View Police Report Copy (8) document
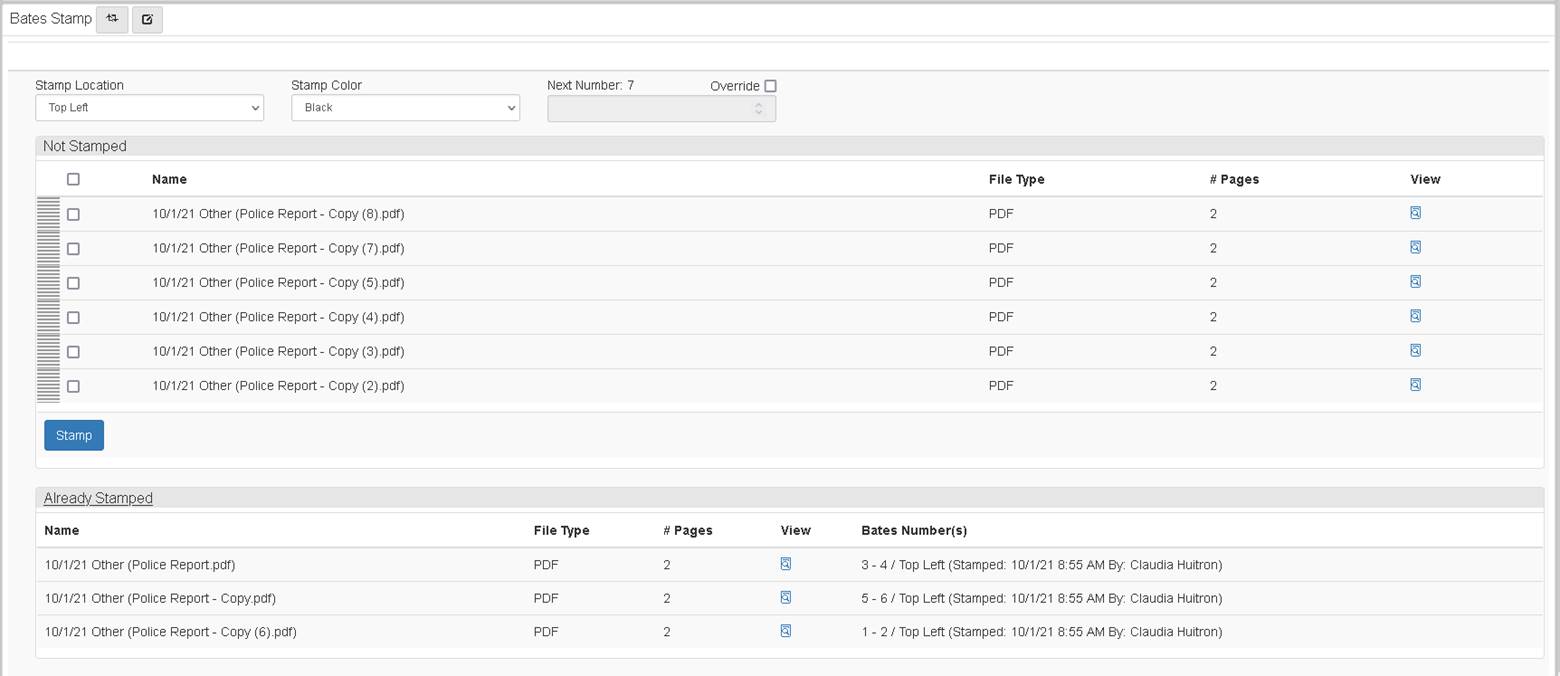 1415,213
